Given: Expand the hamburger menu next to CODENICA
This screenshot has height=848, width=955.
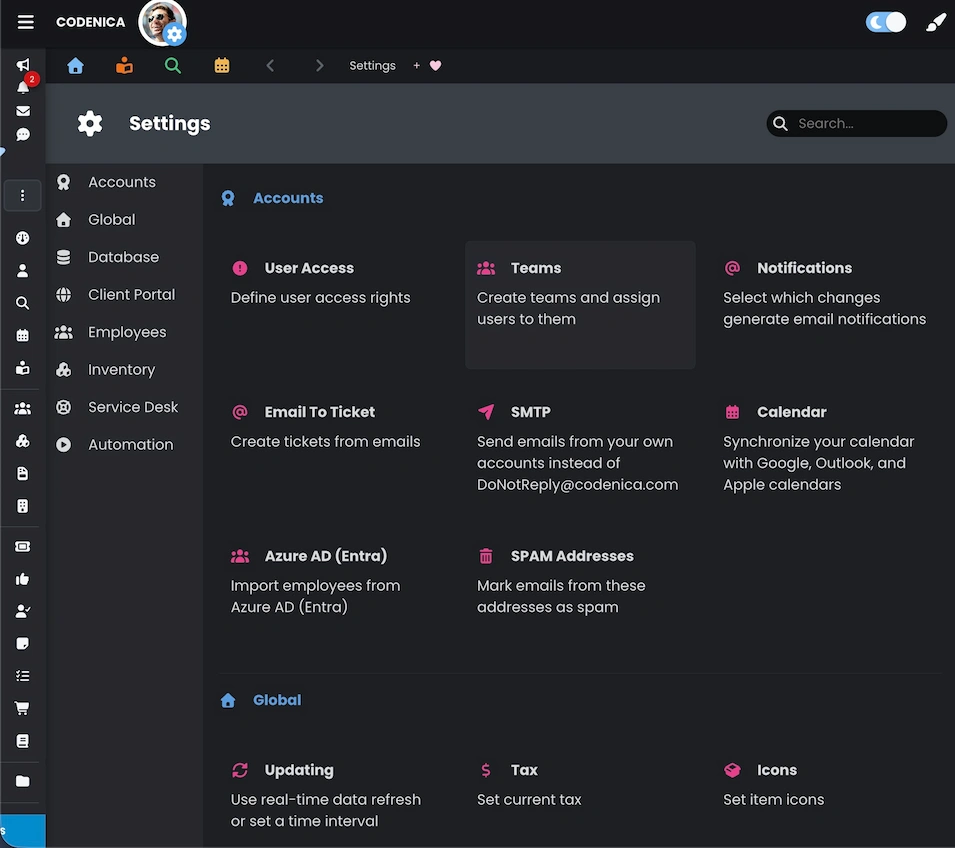Looking at the screenshot, I should tap(25, 21).
